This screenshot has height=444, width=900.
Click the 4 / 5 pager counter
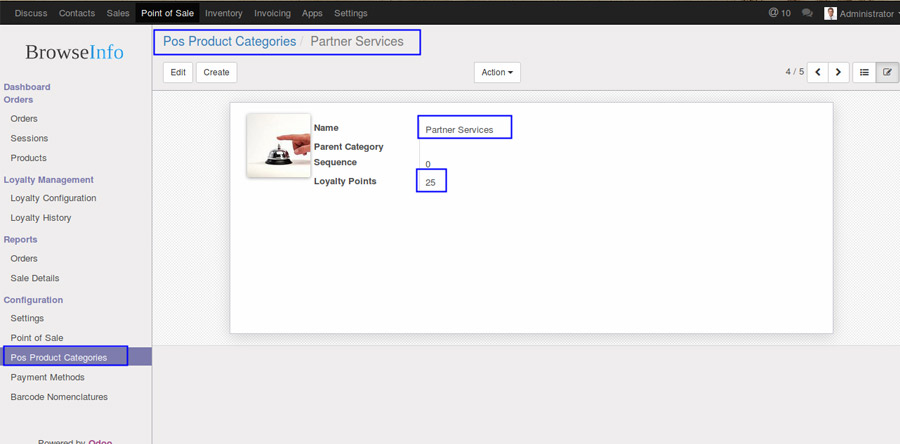[795, 72]
